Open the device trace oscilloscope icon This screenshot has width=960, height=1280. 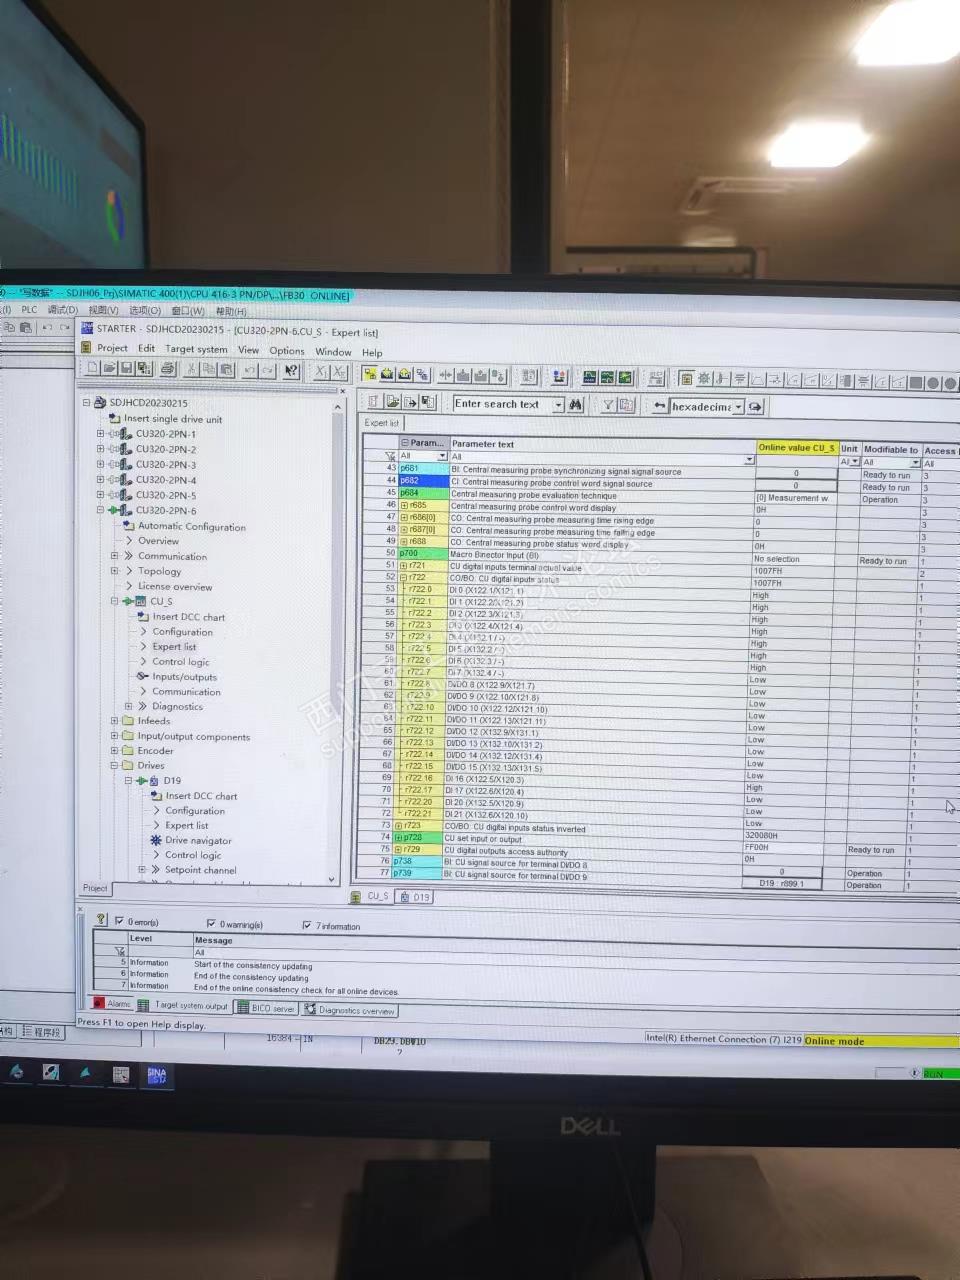590,378
